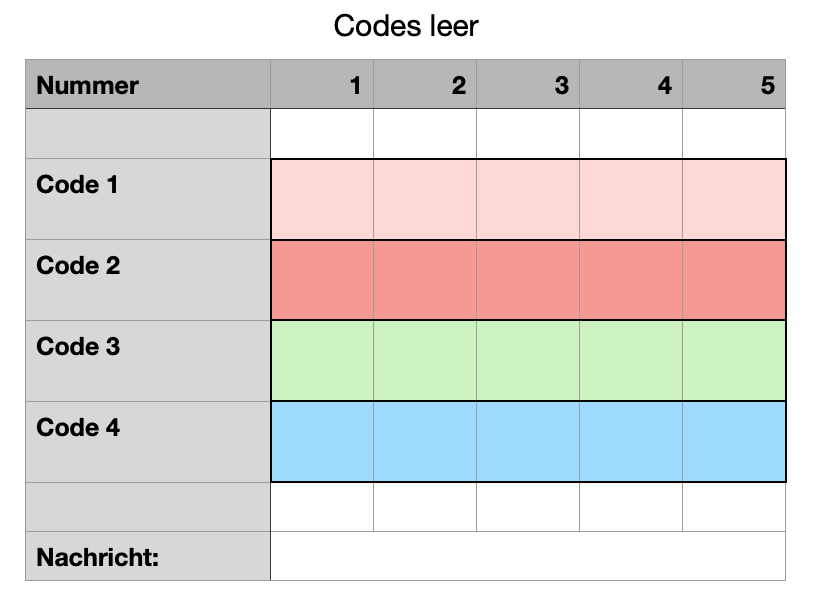
Task: Click the empty white Nachricht message field
Action: [x=528, y=556]
